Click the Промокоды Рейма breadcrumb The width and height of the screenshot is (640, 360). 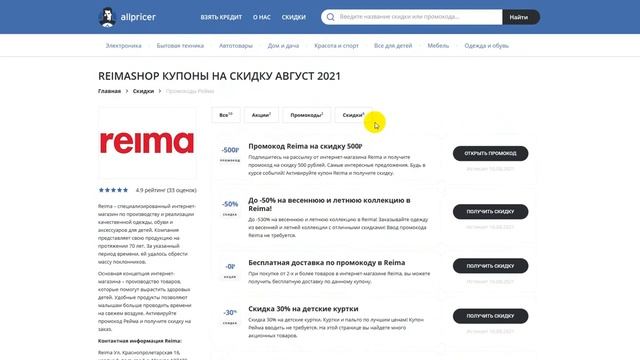tap(190, 91)
